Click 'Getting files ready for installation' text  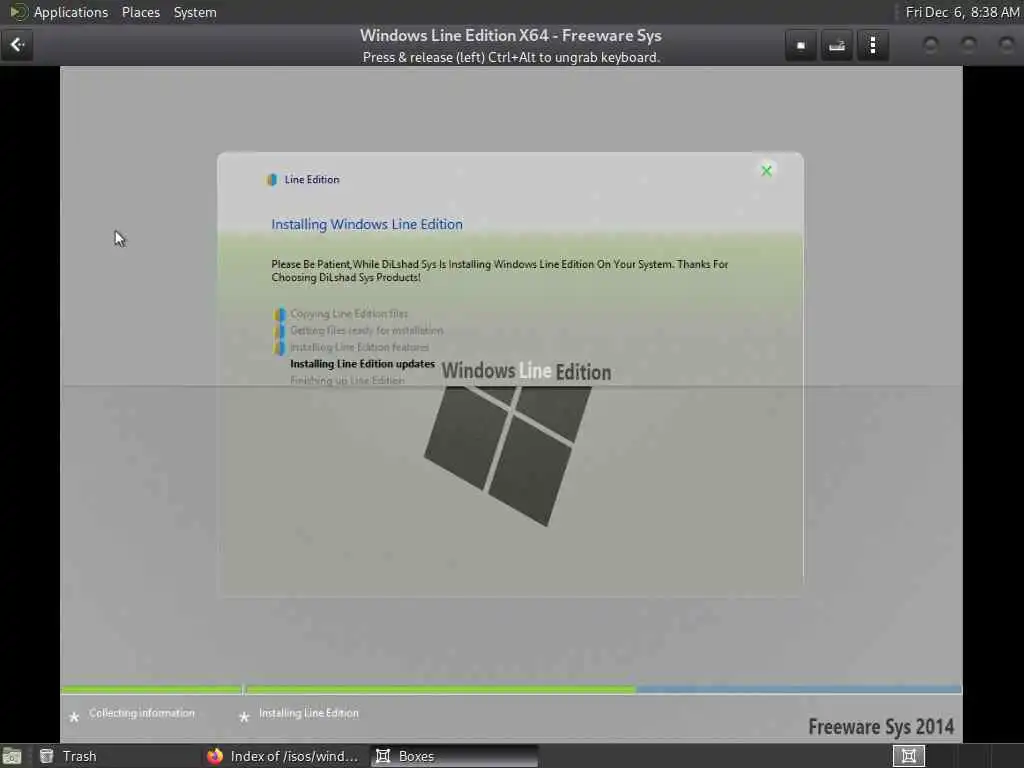[366, 330]
